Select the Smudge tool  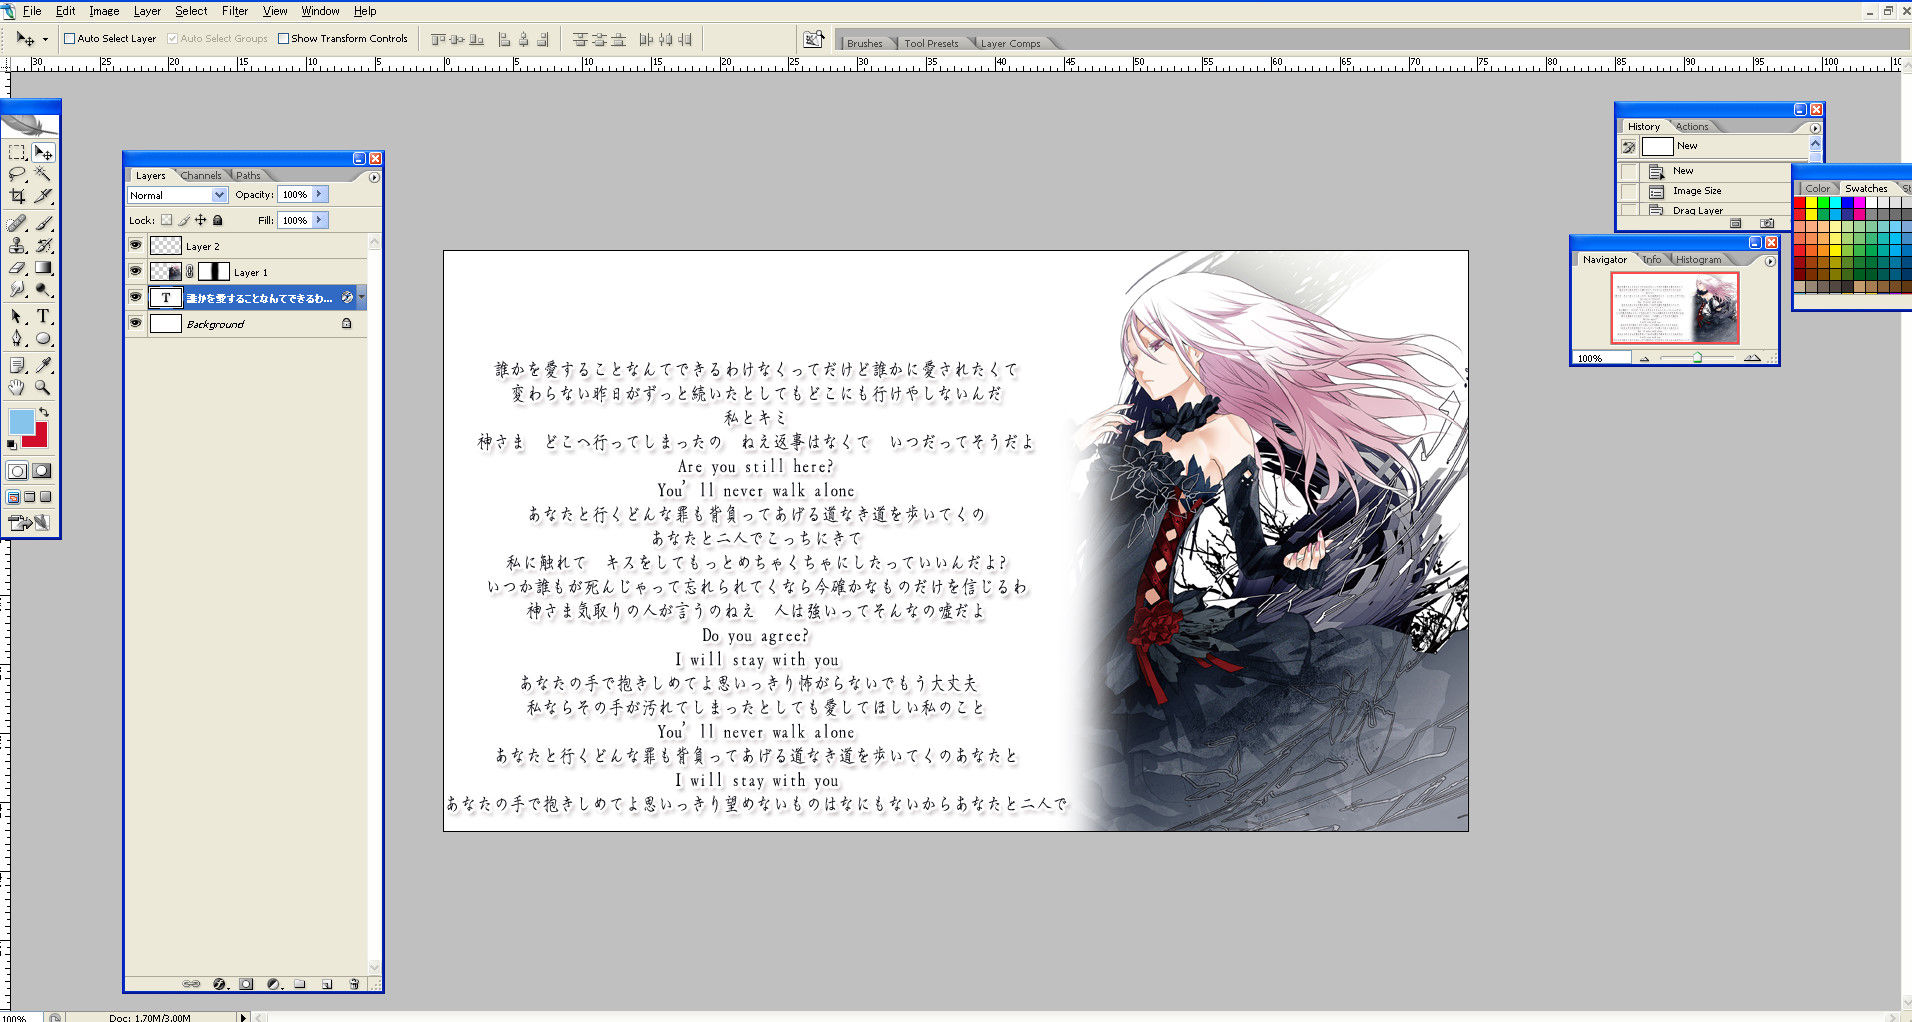coord(17,290)
